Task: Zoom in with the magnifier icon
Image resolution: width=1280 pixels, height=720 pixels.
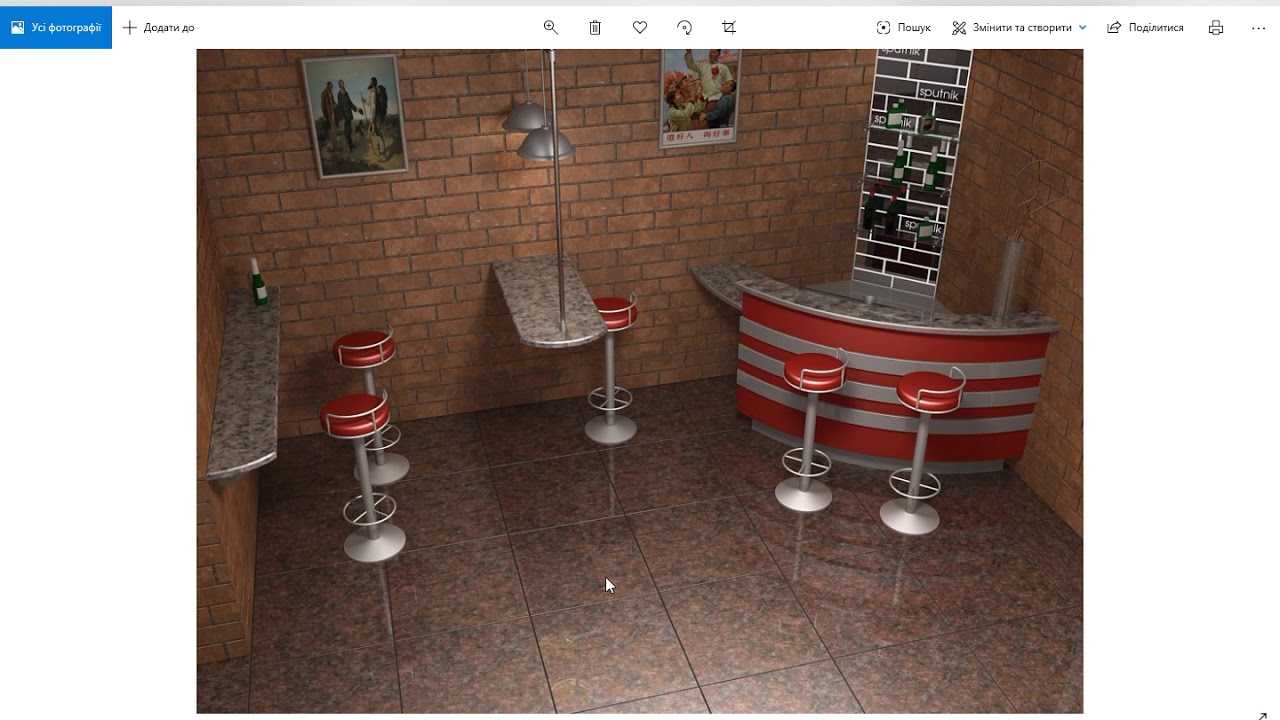Action: pos(550,28)
